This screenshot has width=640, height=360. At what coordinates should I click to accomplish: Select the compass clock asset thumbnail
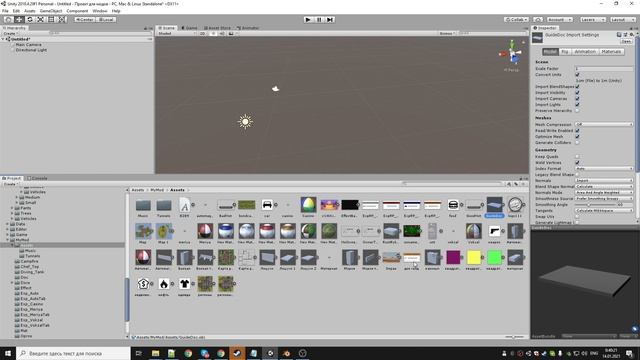click(x=515, y=204)
